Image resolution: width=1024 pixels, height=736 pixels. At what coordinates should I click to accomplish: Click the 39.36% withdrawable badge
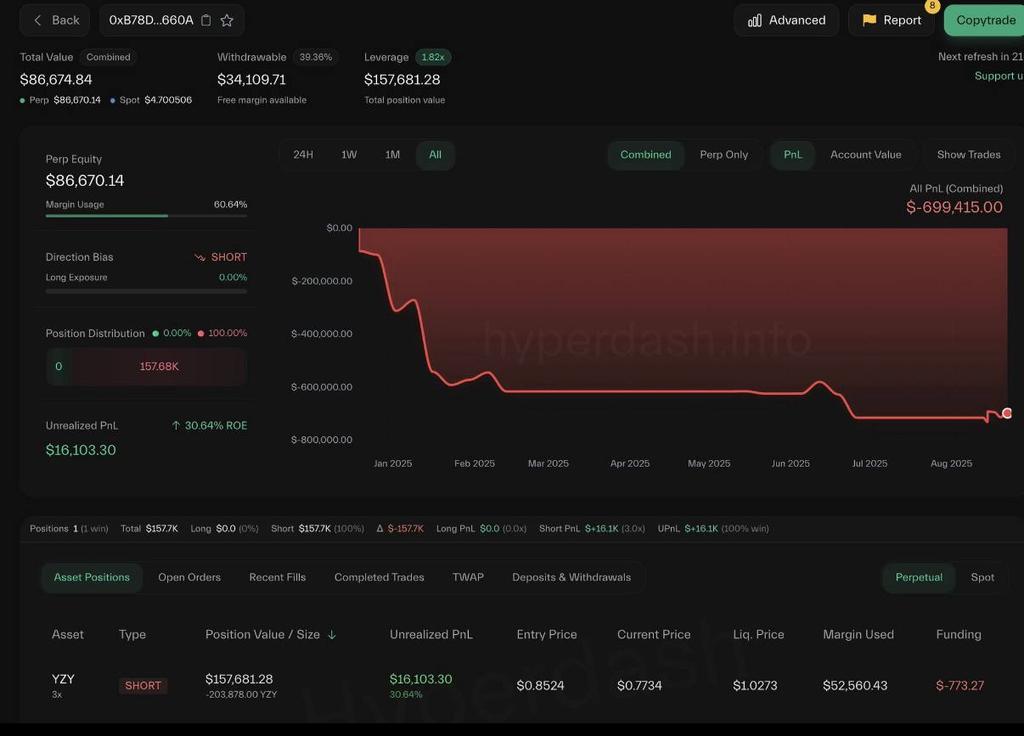pos(315,57)
